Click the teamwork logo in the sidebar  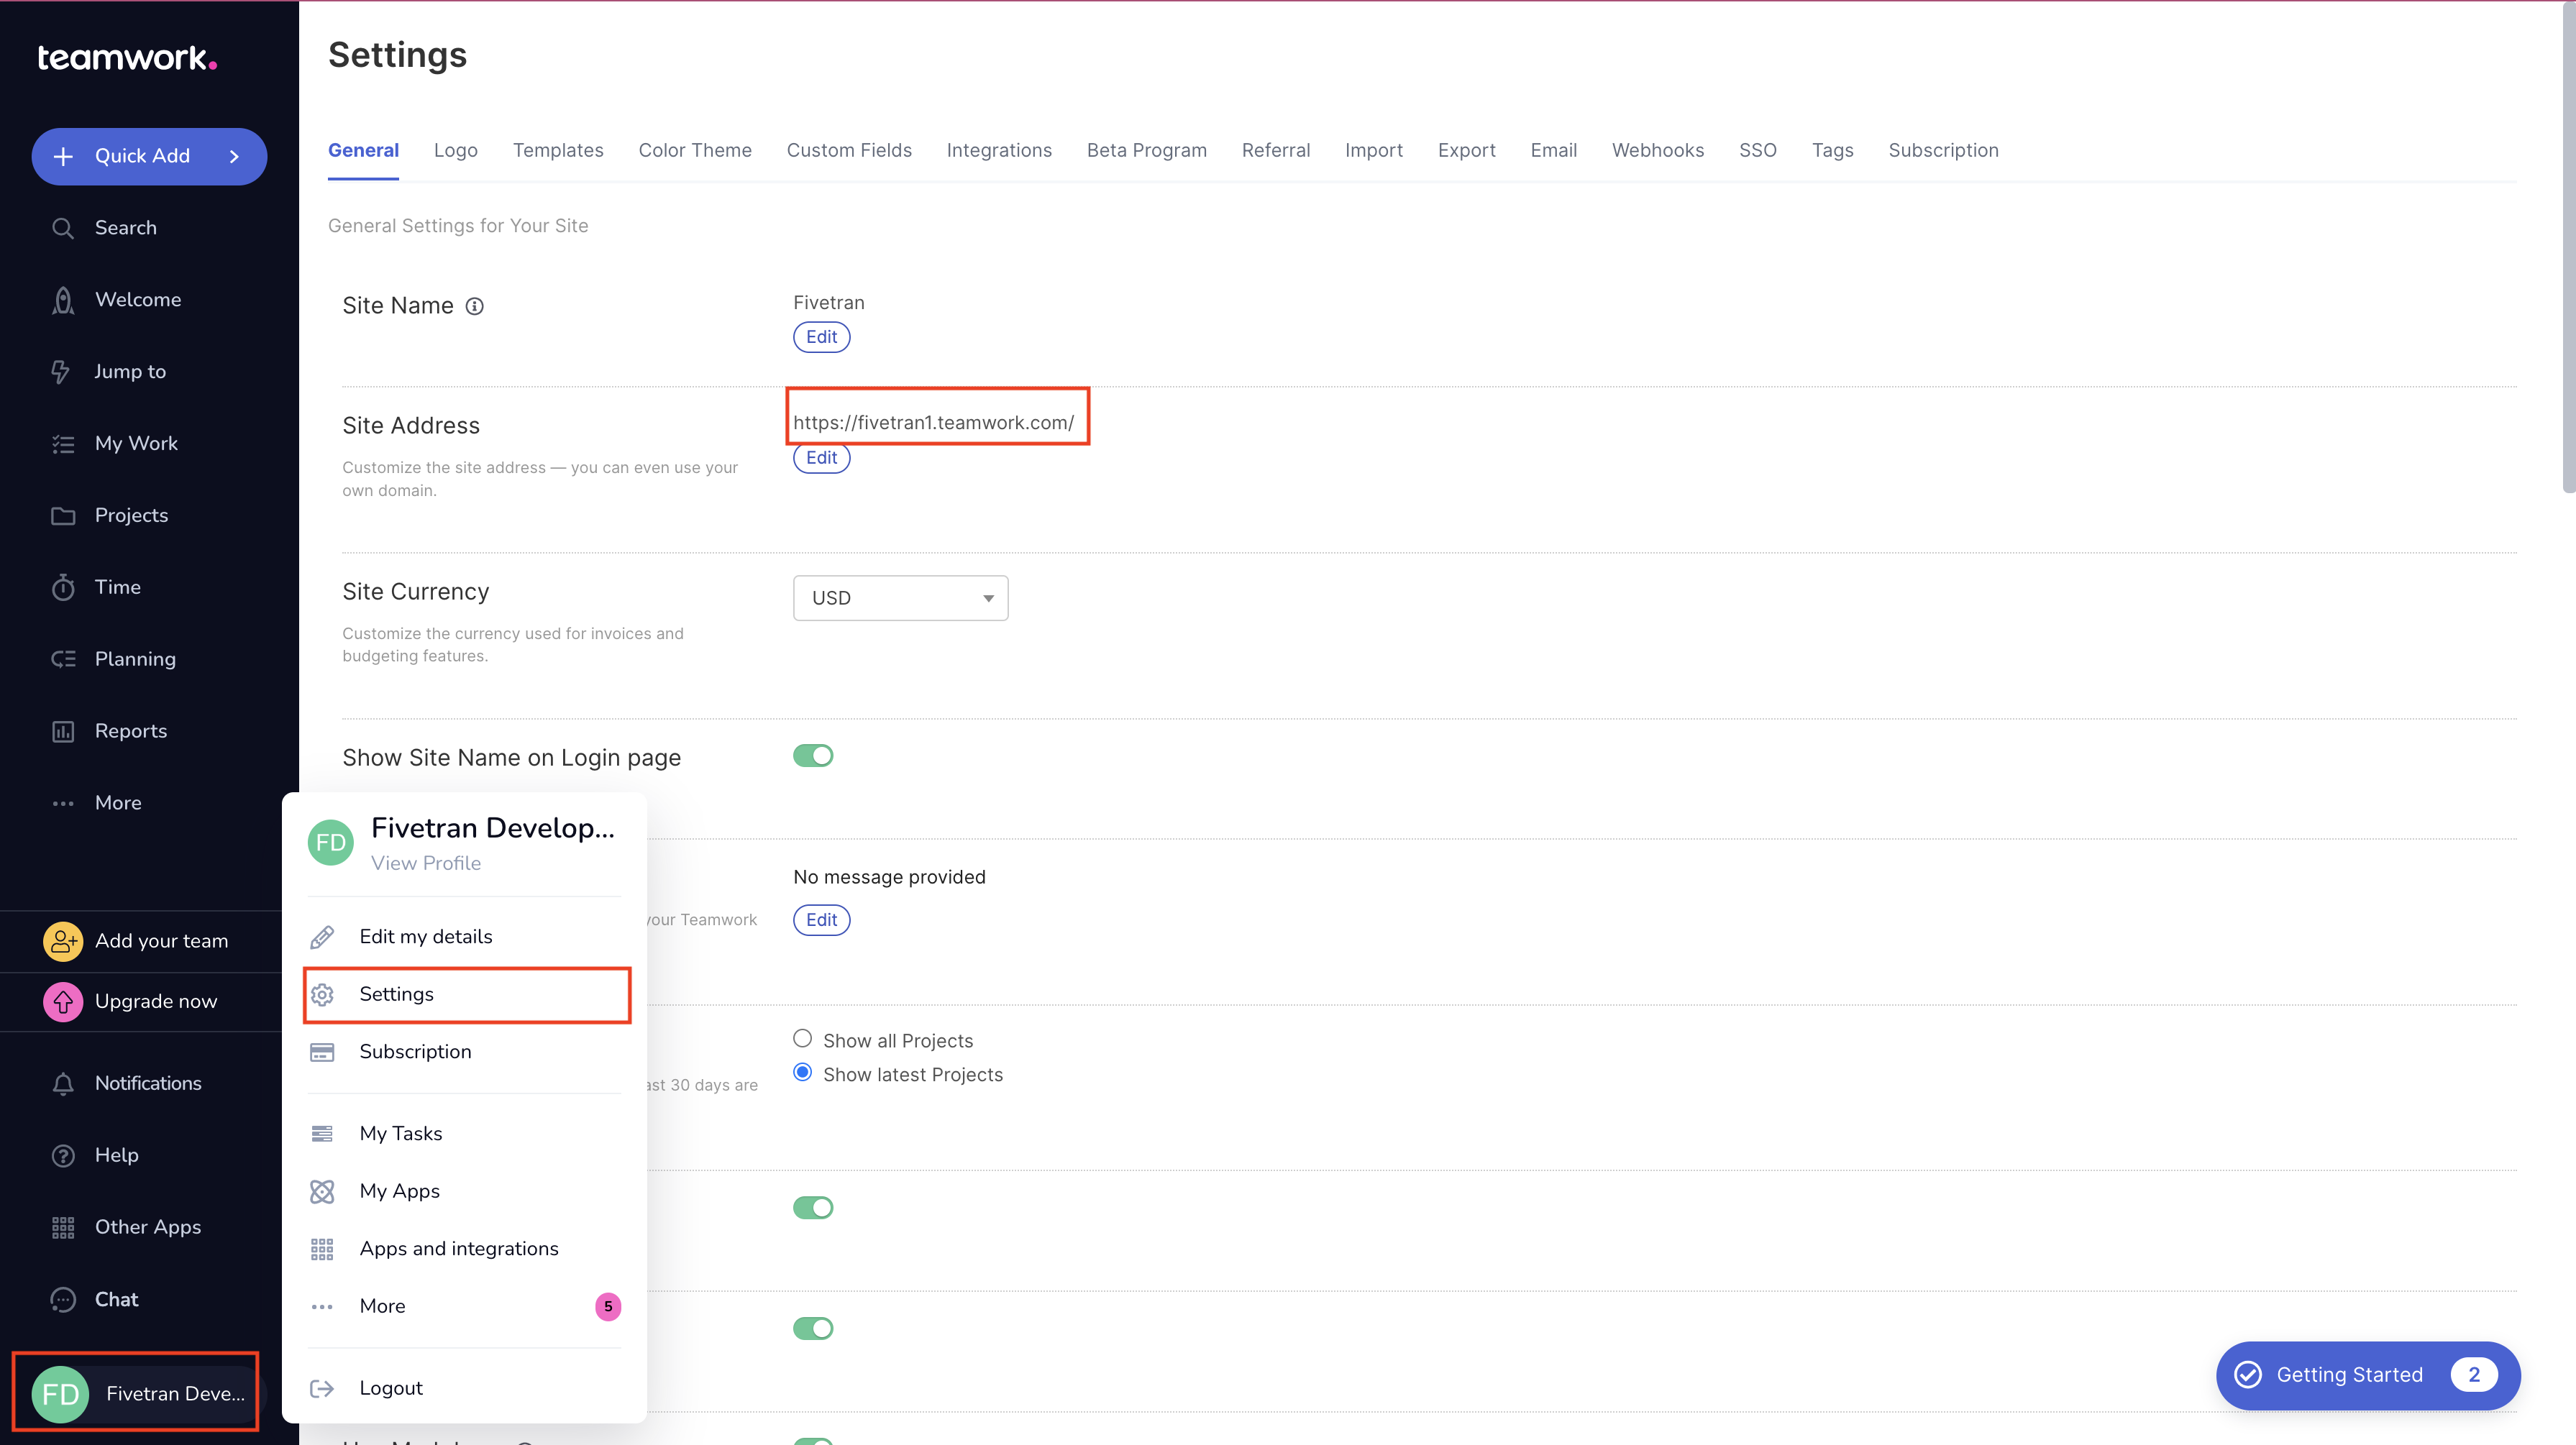pyautogui.click(x=127, y=58)
